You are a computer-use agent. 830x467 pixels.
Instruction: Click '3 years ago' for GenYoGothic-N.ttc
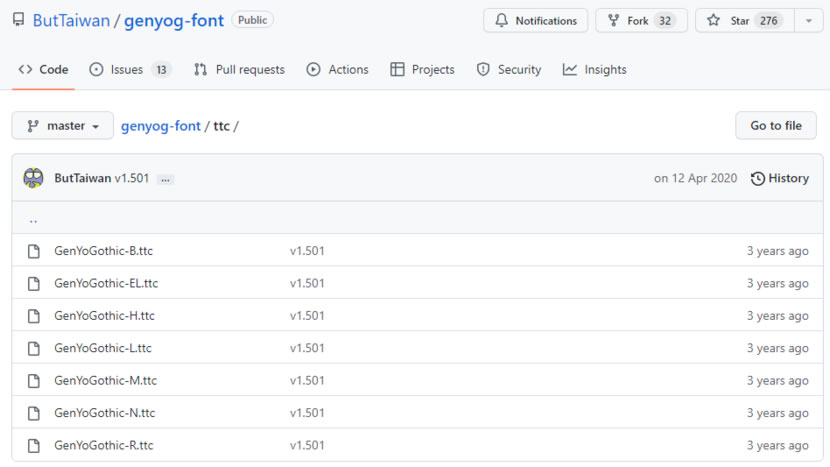[778, 412]
